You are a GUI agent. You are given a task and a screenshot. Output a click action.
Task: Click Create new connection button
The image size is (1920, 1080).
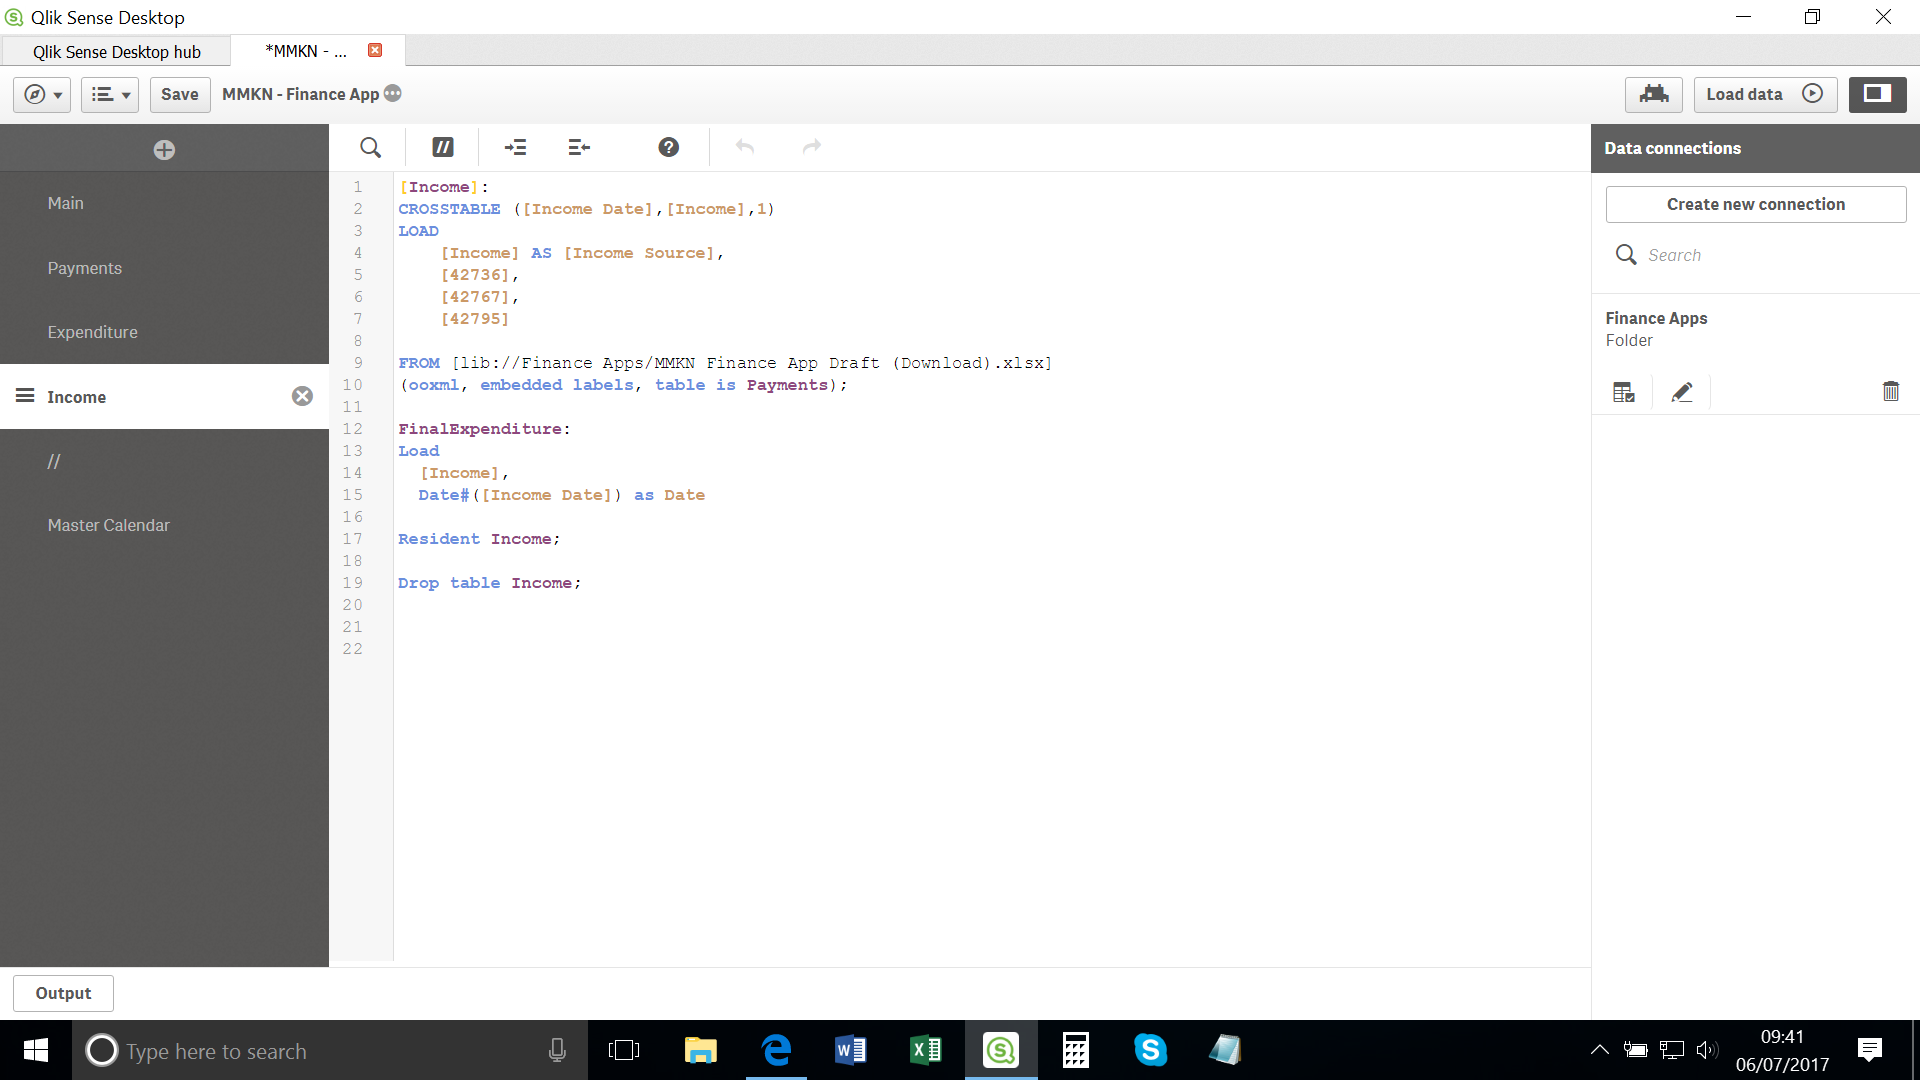[1756, 204]
